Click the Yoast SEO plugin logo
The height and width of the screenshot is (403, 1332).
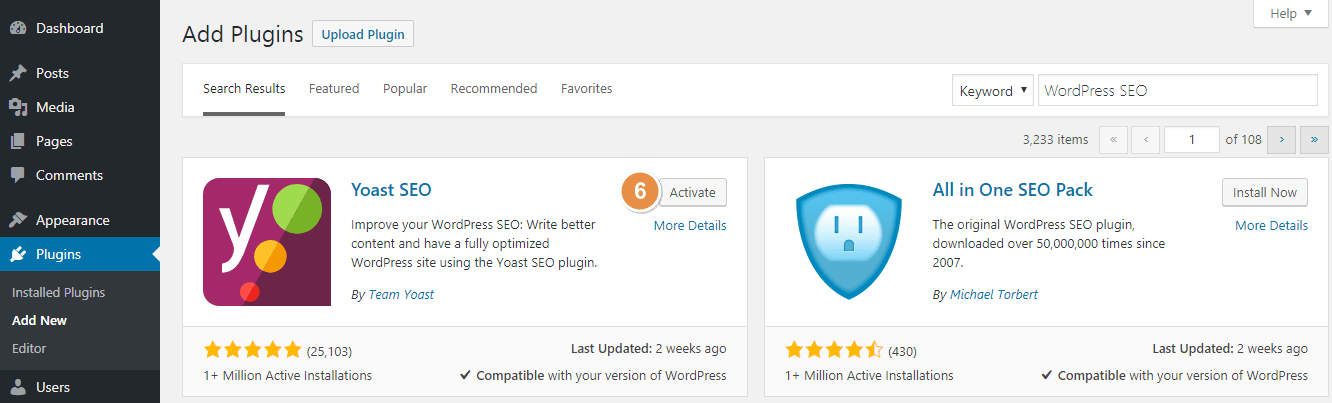(267, 241)
